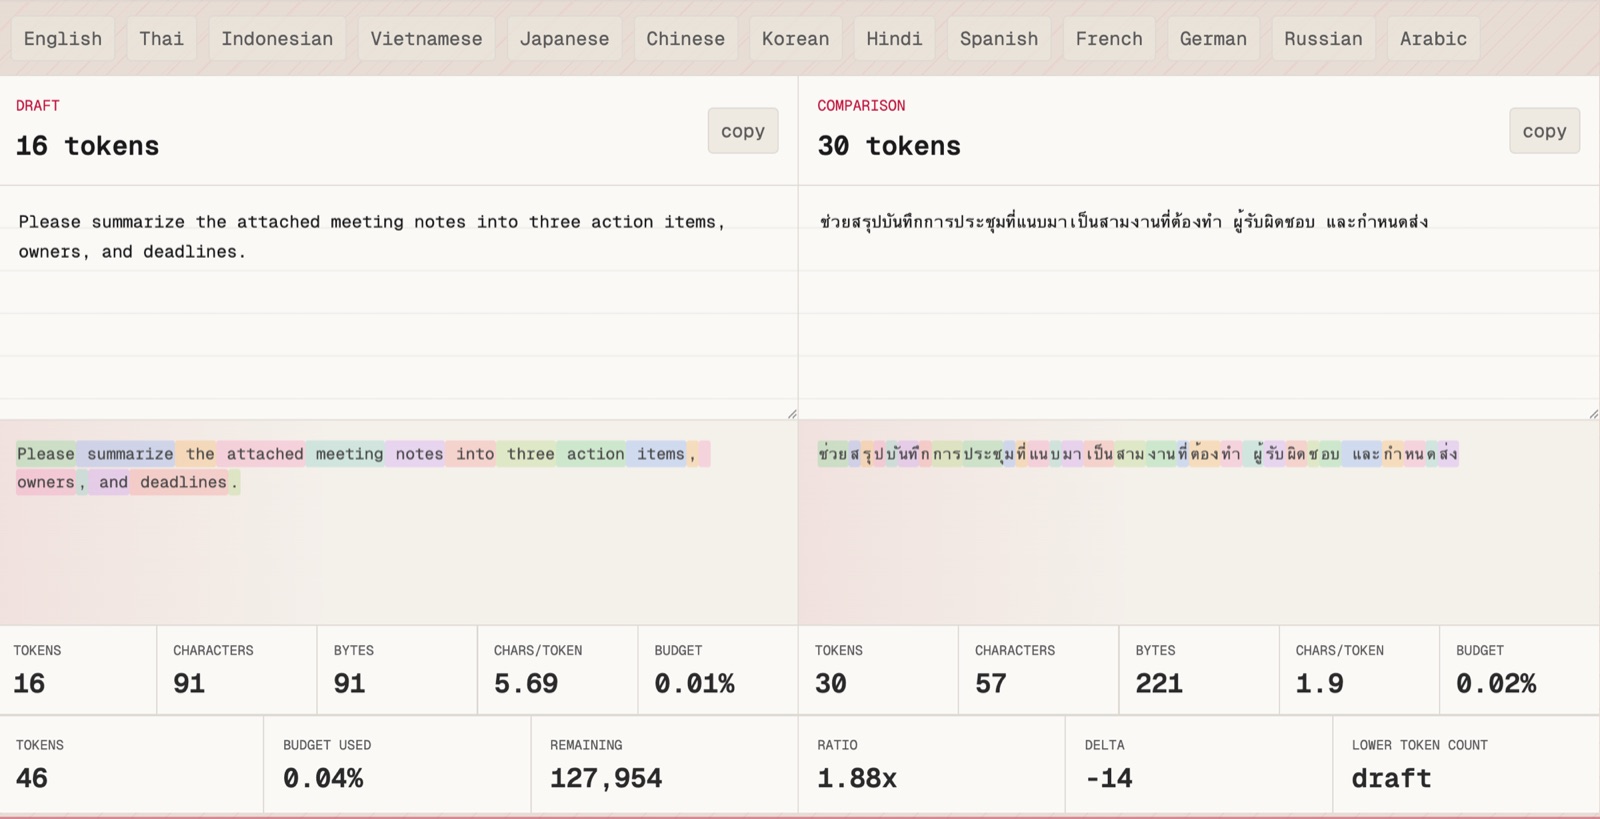Choose the German language button
The height and width of the screenshot is (819, 1600).
tap(1213, 39)
